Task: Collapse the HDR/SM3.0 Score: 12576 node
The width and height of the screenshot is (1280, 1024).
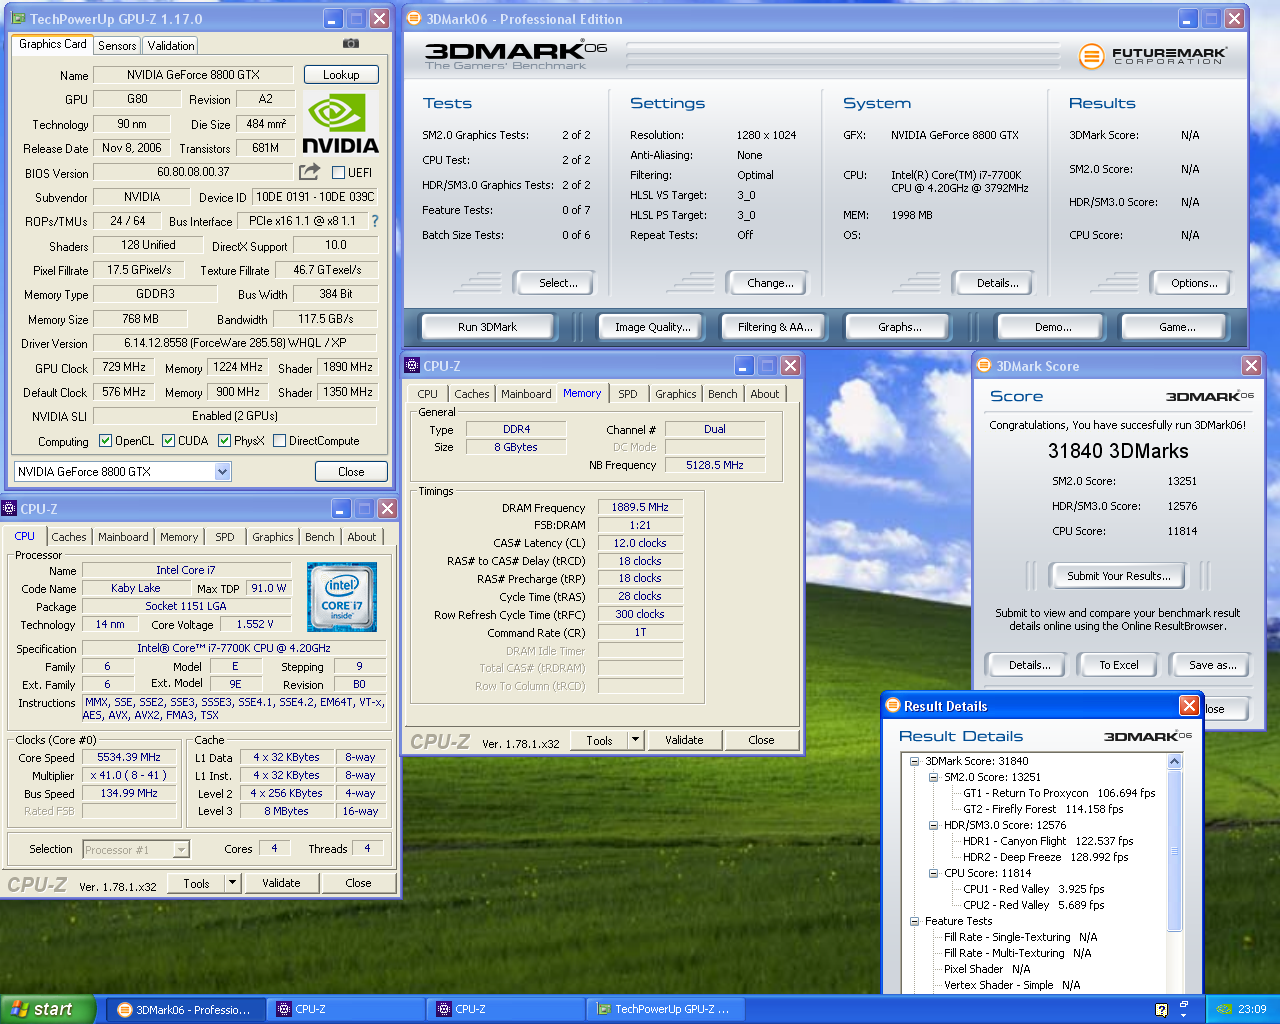Action: [x=933, y=825]
